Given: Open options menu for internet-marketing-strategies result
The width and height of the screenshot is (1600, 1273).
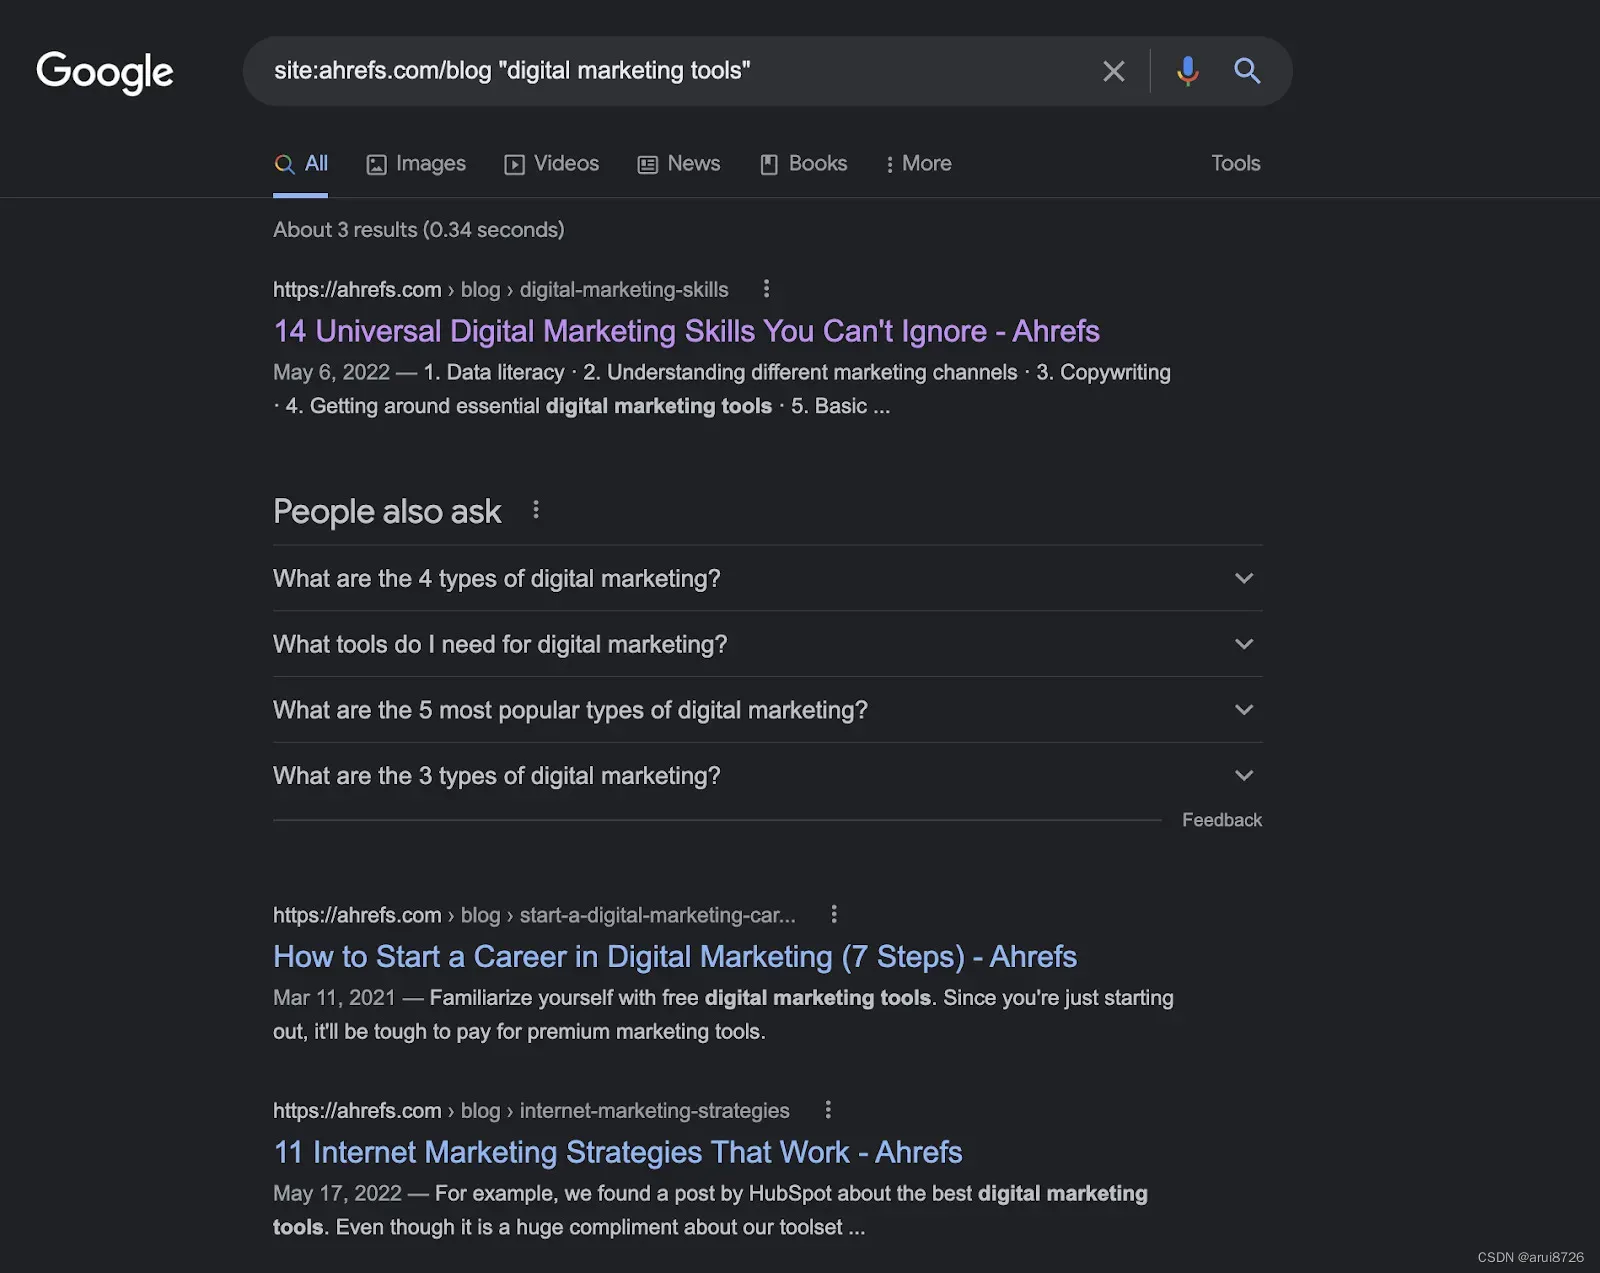Looking at the screenshot, I should [828, 1110].
